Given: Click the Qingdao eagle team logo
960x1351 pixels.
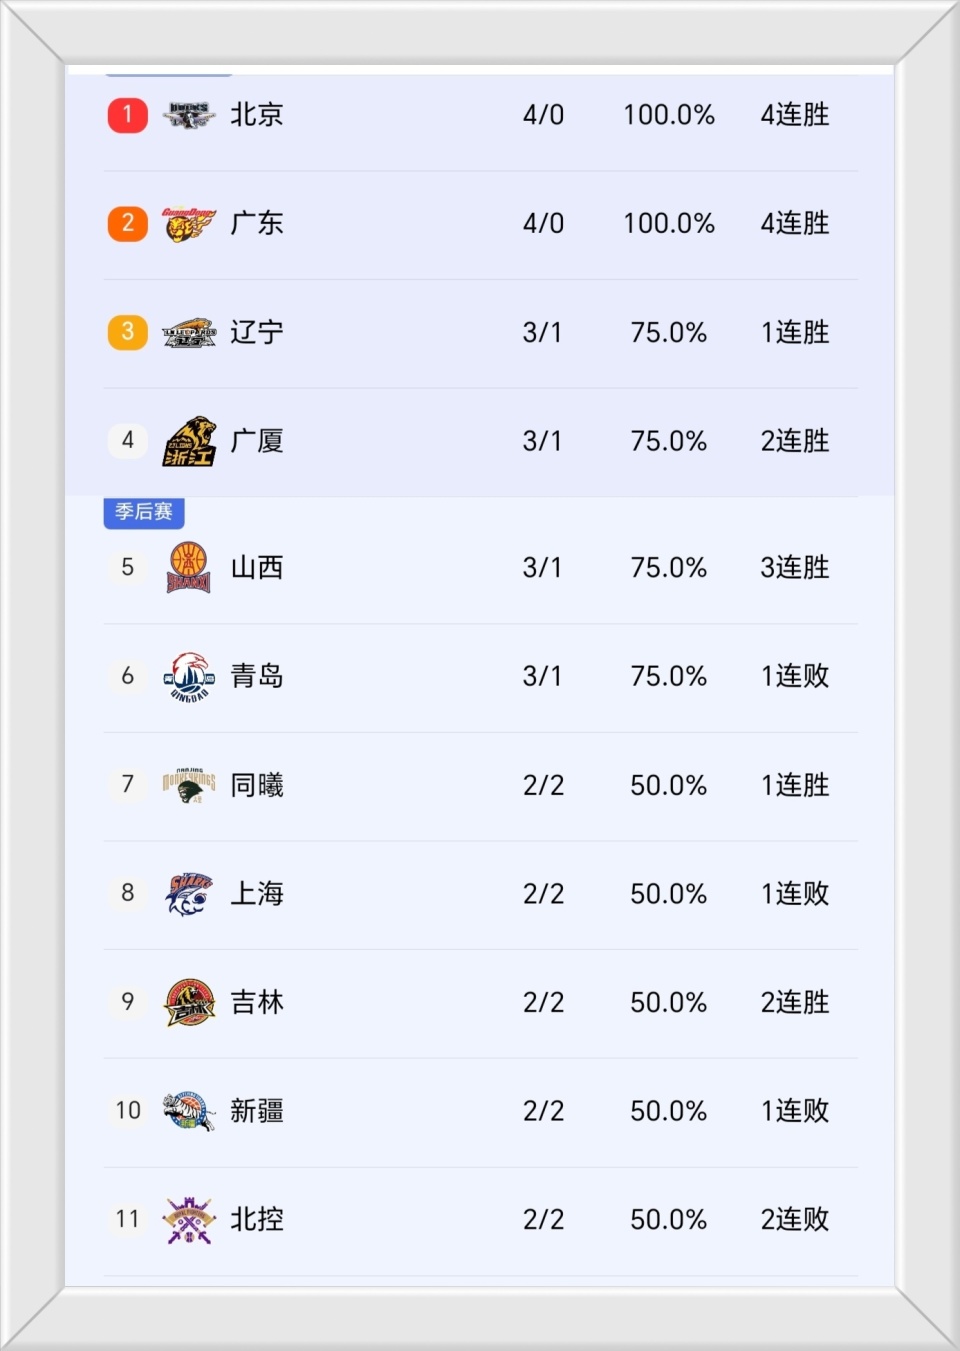Looking at the screenshot, I should pos(189,676).
